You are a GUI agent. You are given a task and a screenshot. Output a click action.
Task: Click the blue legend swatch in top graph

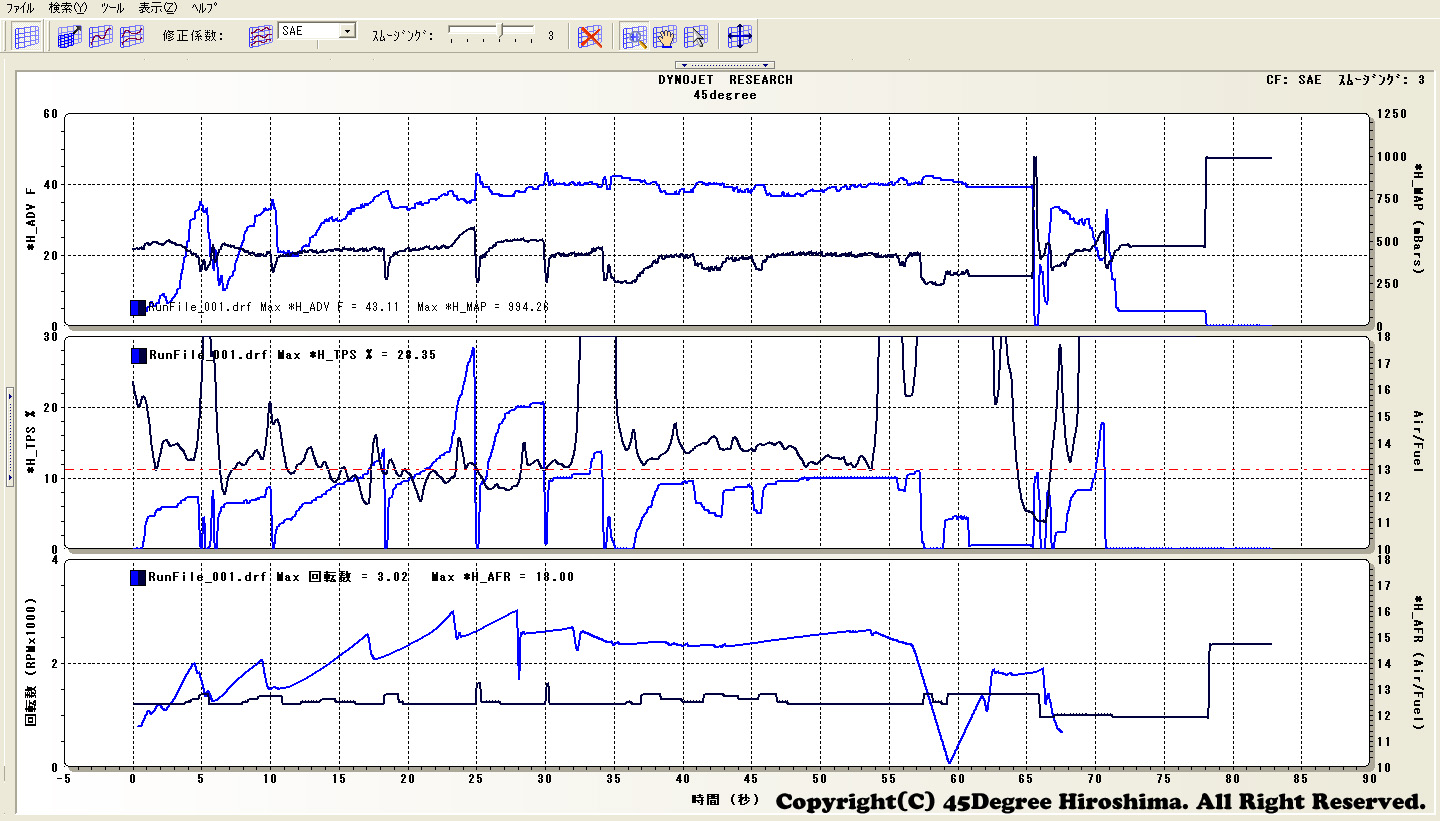click(x=138, y=308)
